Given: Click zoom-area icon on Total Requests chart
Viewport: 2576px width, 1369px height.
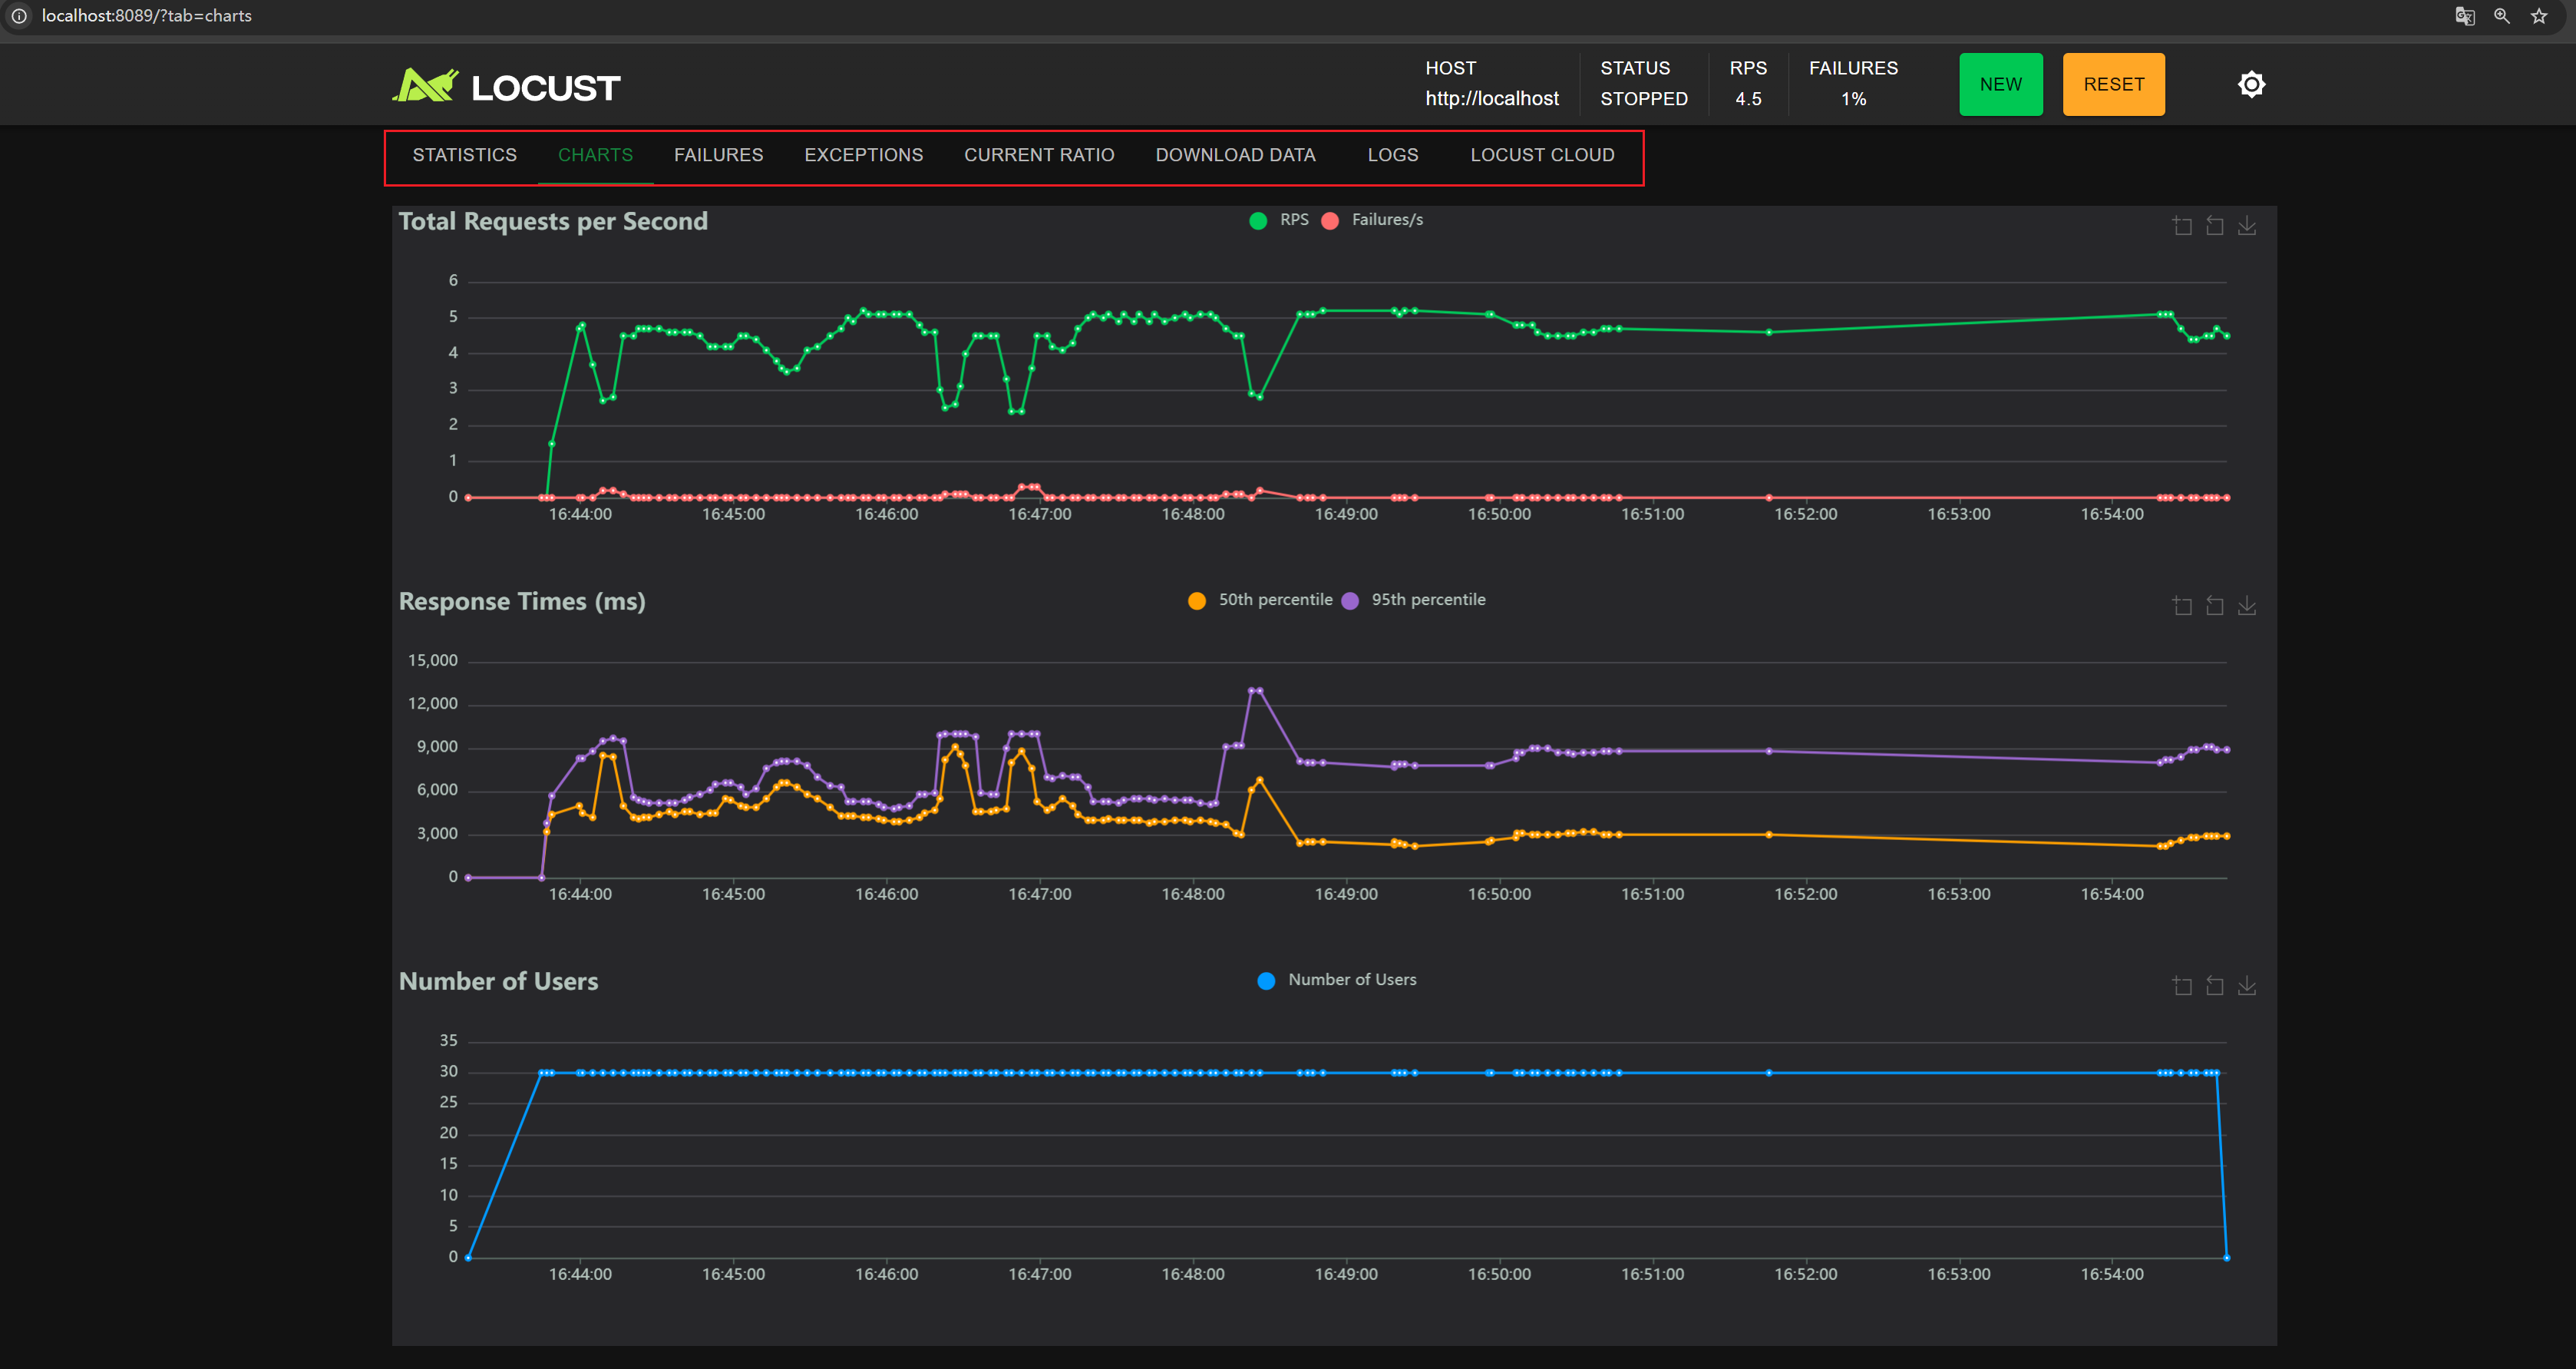Looking at the screenshot, I should pos(2182,226).
